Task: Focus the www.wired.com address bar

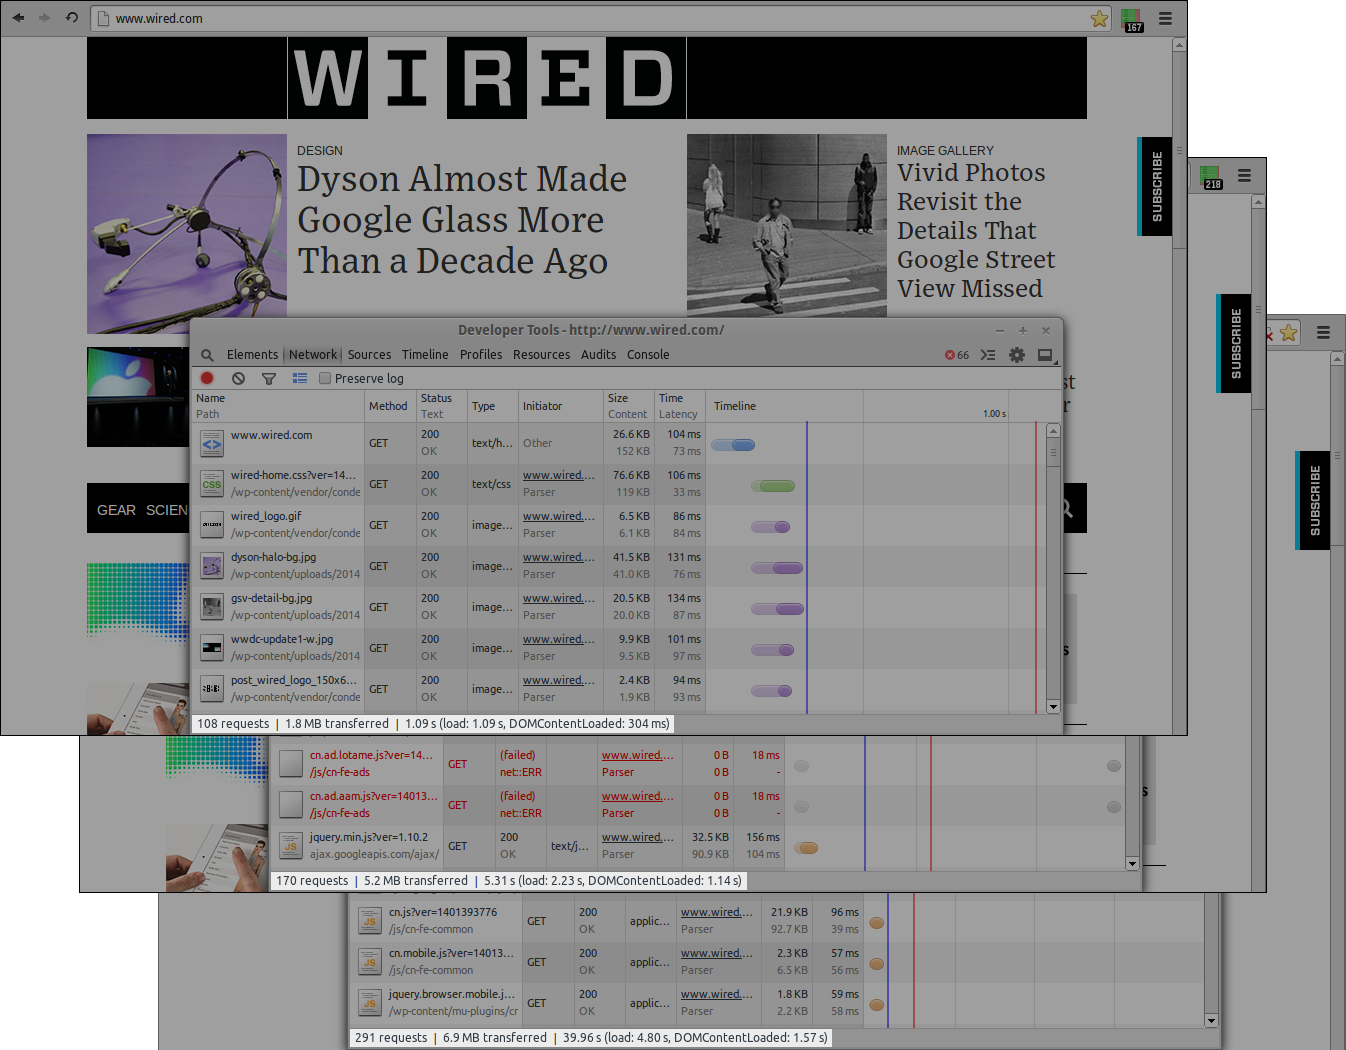Action: coord(600,18)
